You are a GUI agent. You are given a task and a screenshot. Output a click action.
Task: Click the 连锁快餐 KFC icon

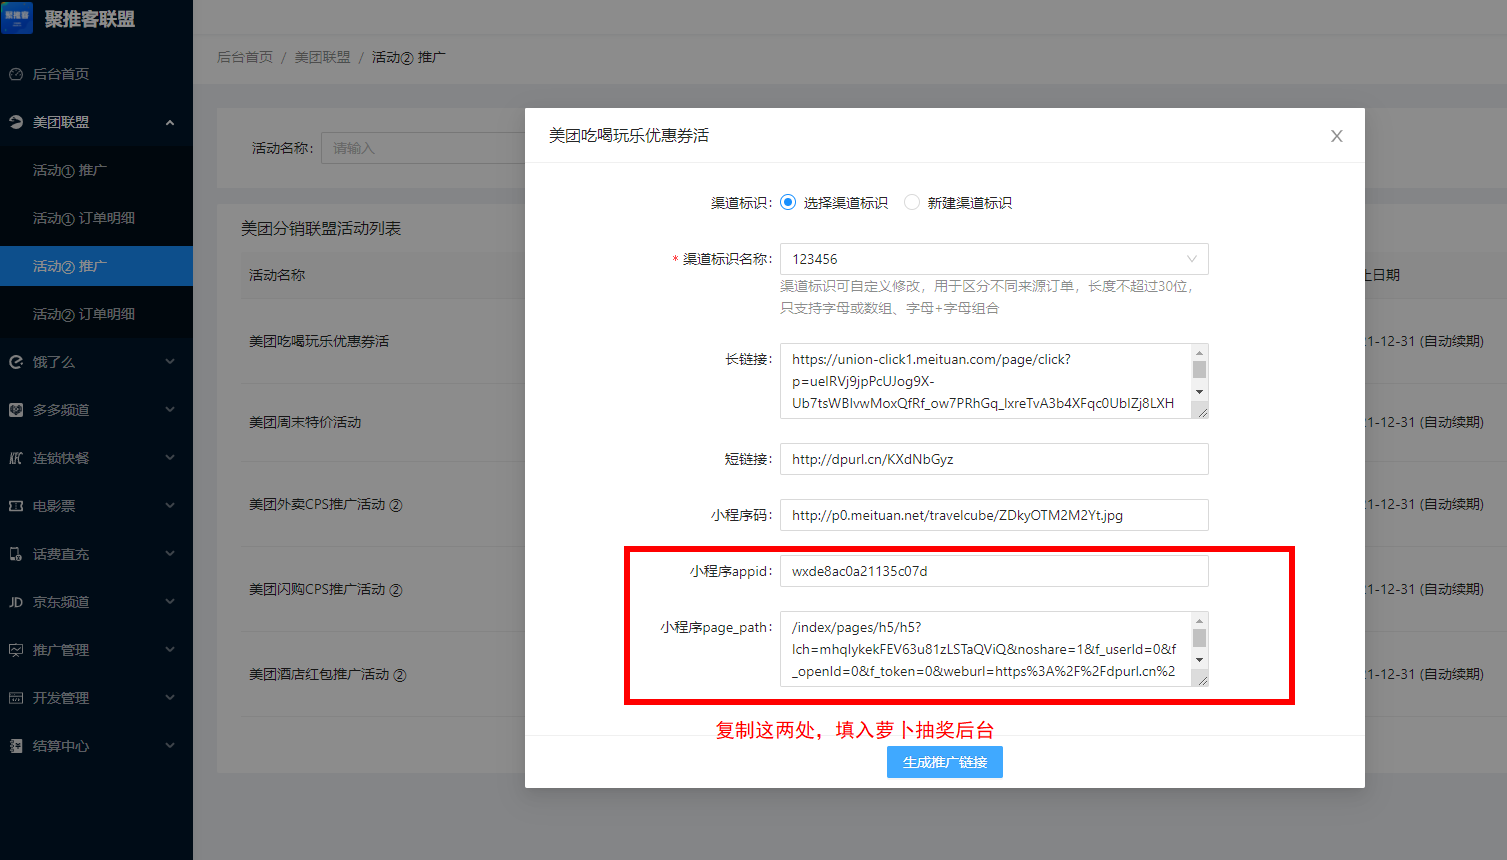16,458
